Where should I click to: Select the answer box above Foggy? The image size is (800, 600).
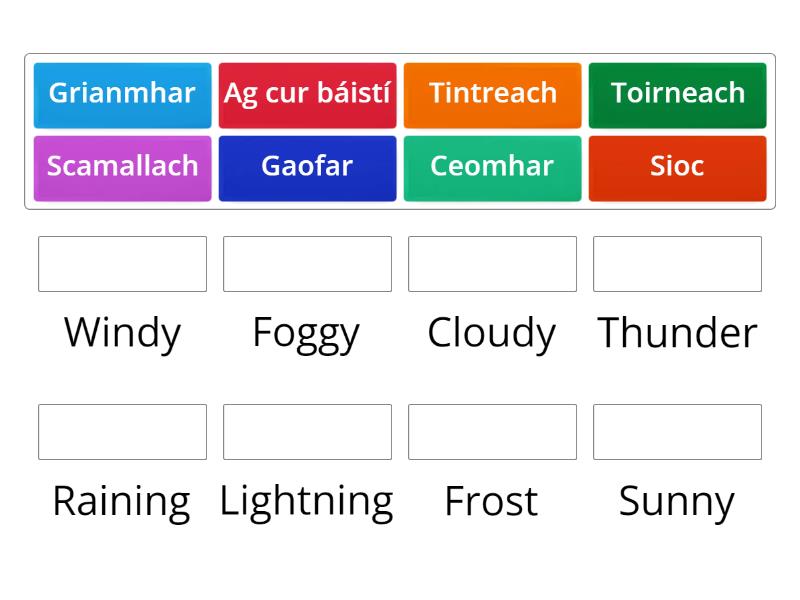pos(307,264)
